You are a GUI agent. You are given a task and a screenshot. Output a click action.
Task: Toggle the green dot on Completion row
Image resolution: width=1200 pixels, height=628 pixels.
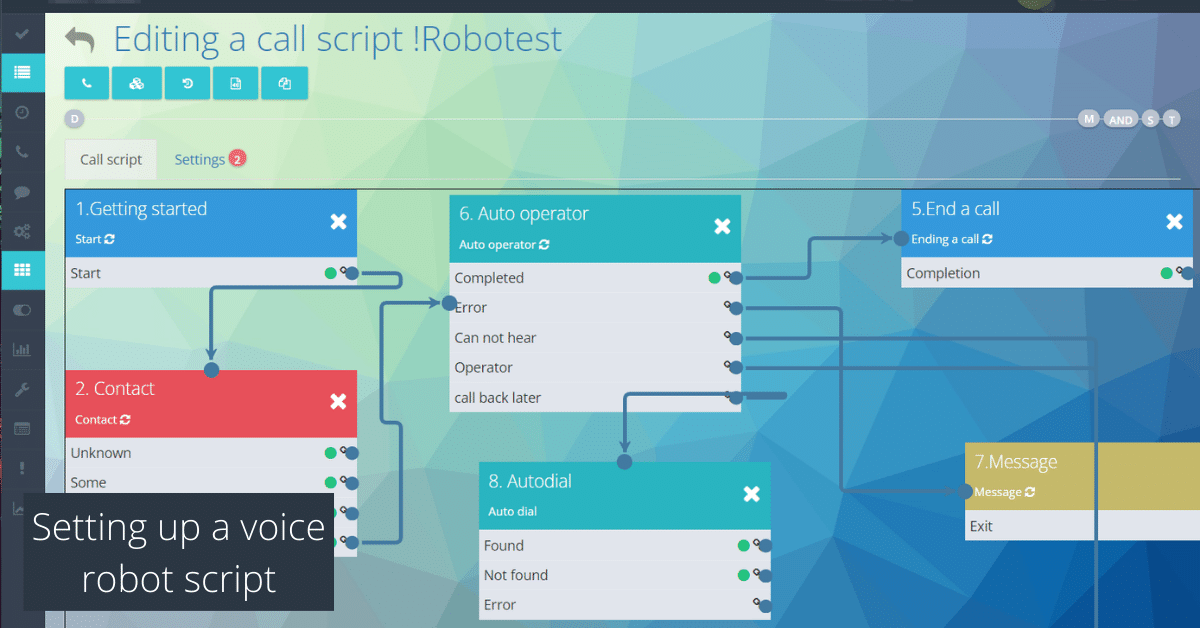[1166, 273]
